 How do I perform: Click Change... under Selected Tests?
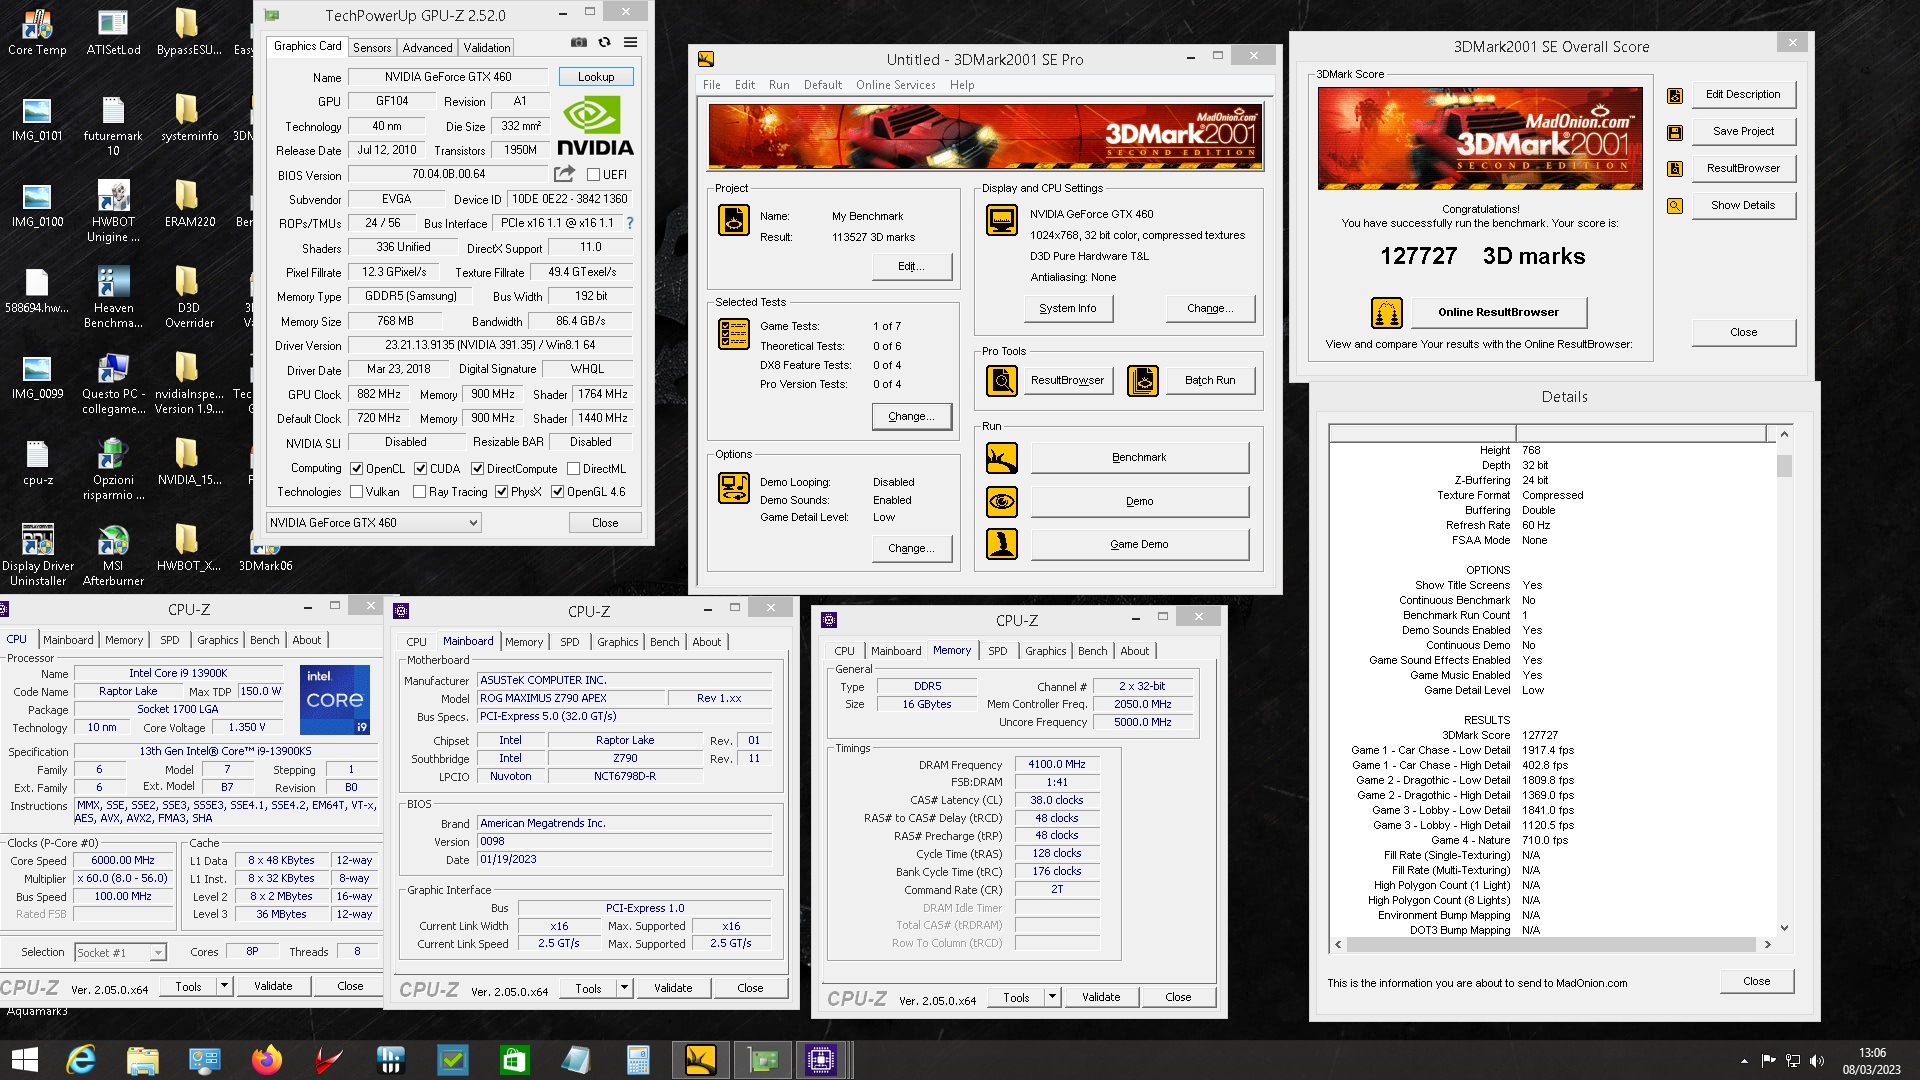pos(911,417)
